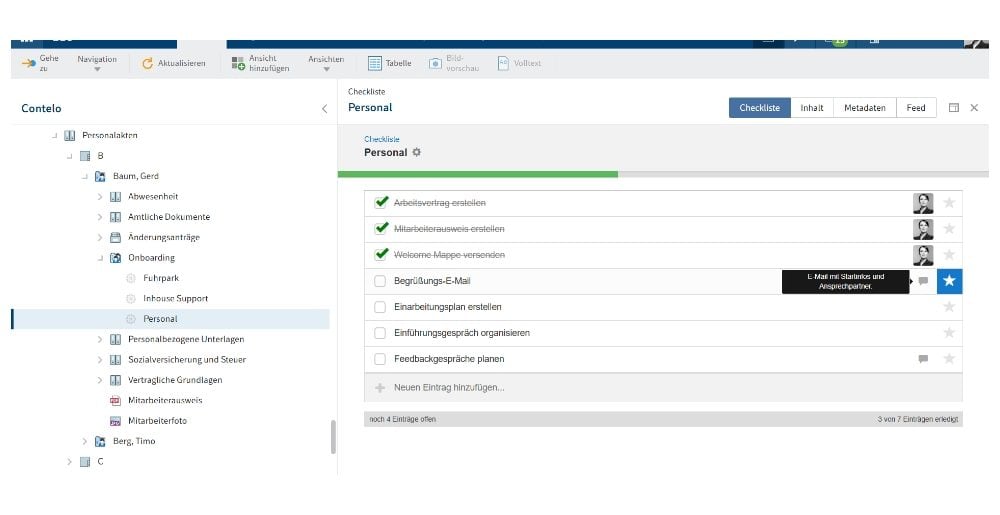The width and height of the screenshot is (1000, 515).
Task: Click the Begrüßungs-E-Mail entry text
Action: [432, 281]
